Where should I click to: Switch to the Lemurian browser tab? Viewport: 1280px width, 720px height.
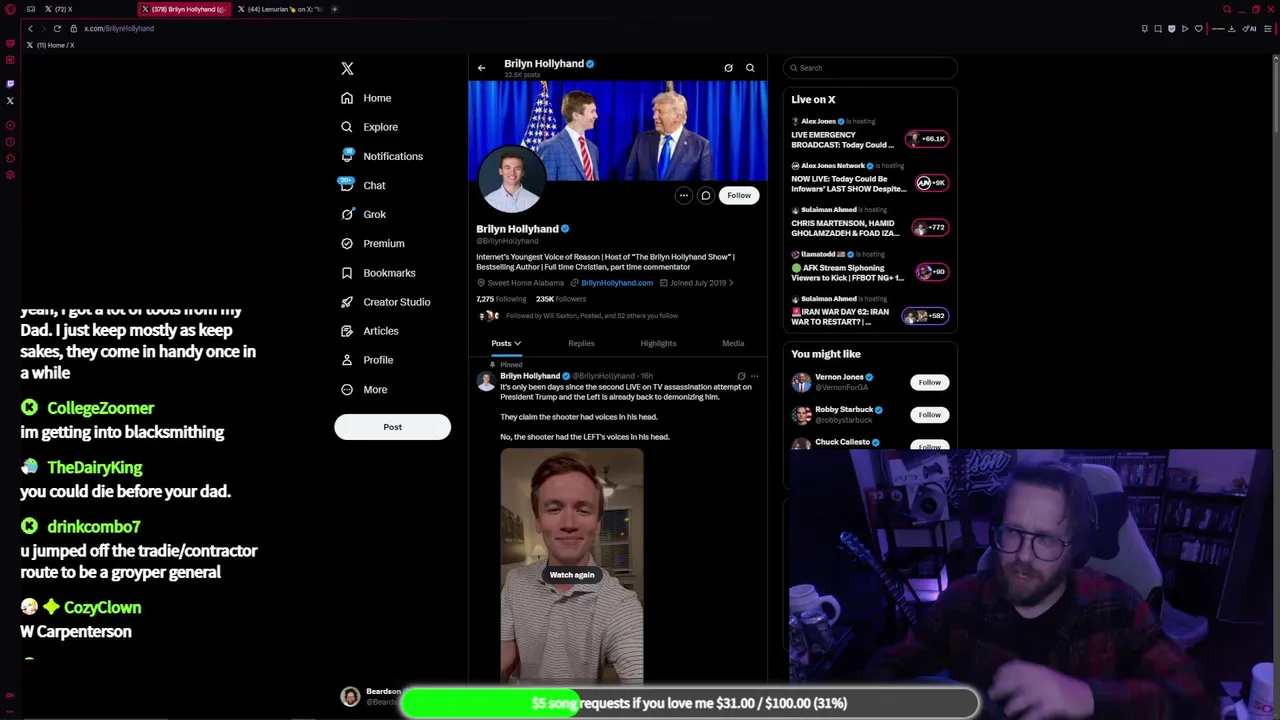tap(280, 9)
